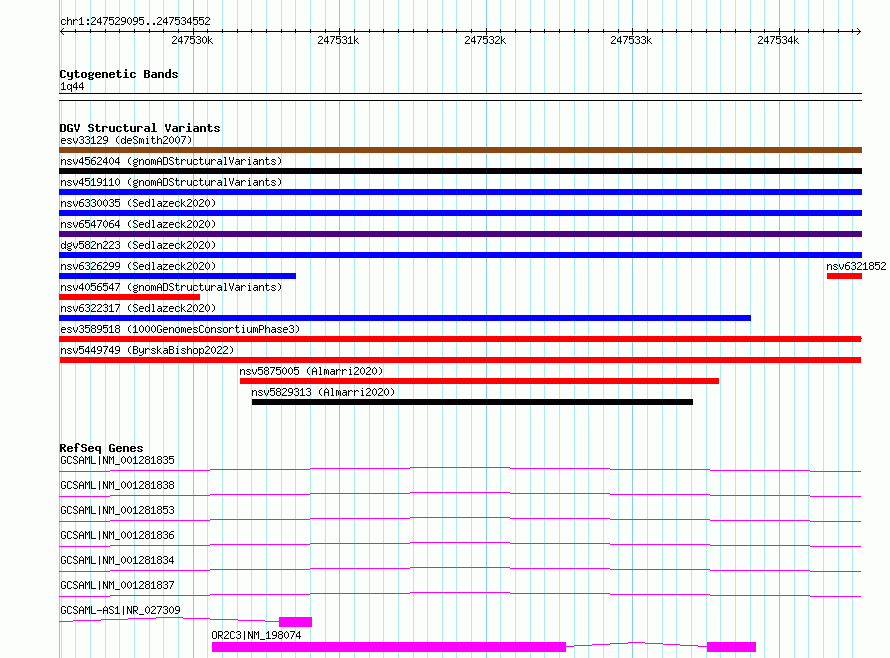Image resolution: width=890 pixels, height=658 pixels.
Task: Click the right arrowhead of the ruler
Action: coord(859,31)
